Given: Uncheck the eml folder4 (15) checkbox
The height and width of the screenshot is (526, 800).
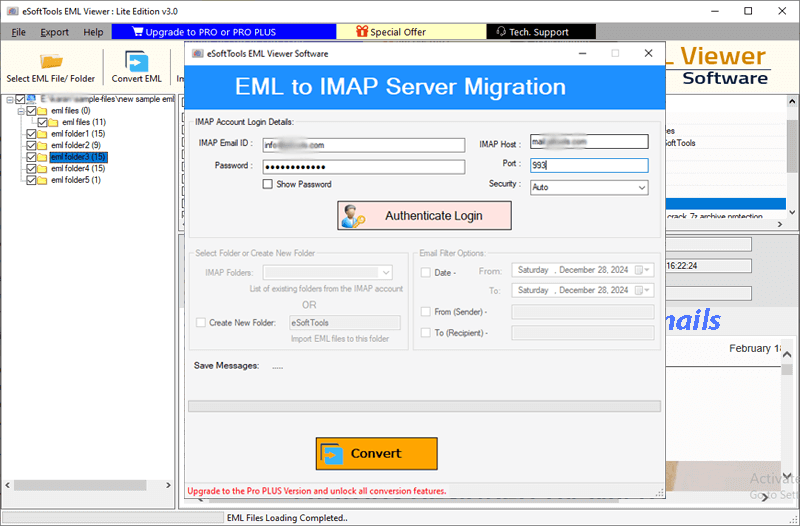Looking at the screenshot, I should click(x=31, y=168).
